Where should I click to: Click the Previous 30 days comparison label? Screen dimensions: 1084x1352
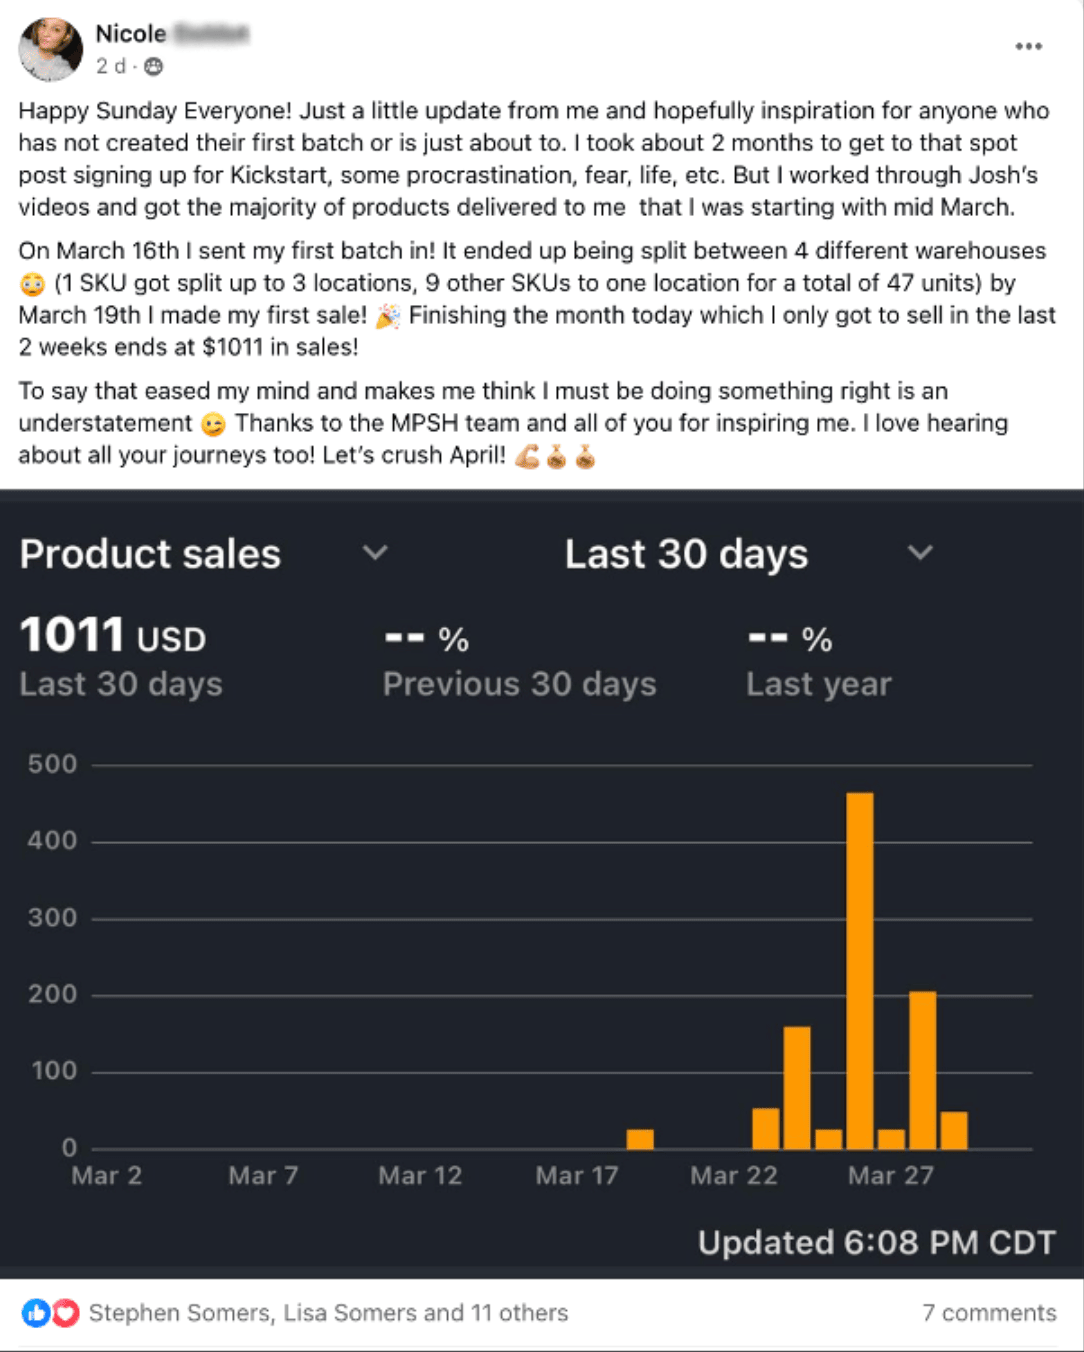(519, 684)
